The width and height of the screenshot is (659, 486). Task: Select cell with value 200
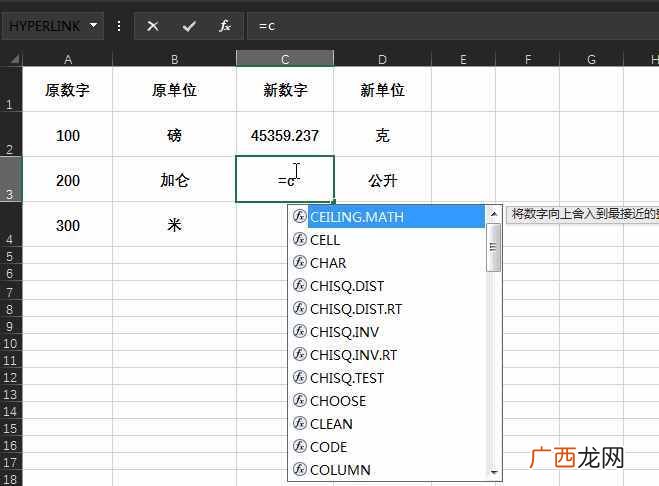tap(68, 180)
